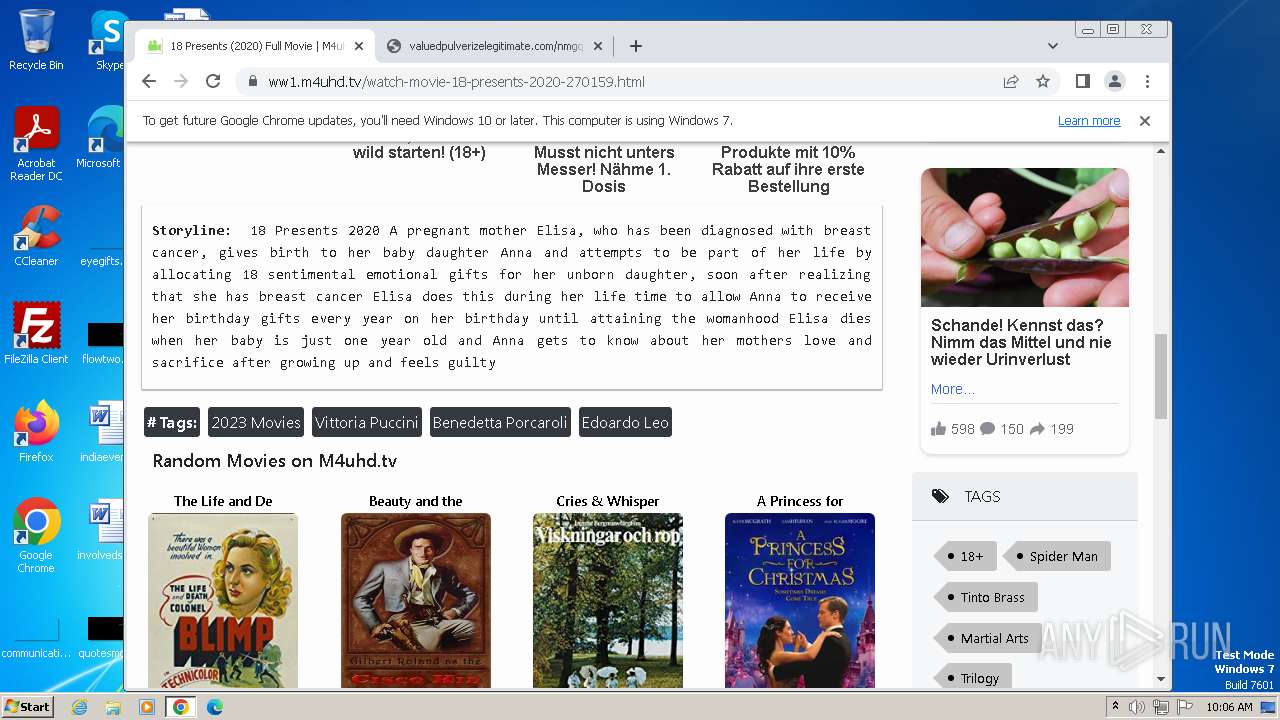Open Recycle Bin desktop icon
The image size is (1280, 720).
pyautogui.click(x=36, y=40)
